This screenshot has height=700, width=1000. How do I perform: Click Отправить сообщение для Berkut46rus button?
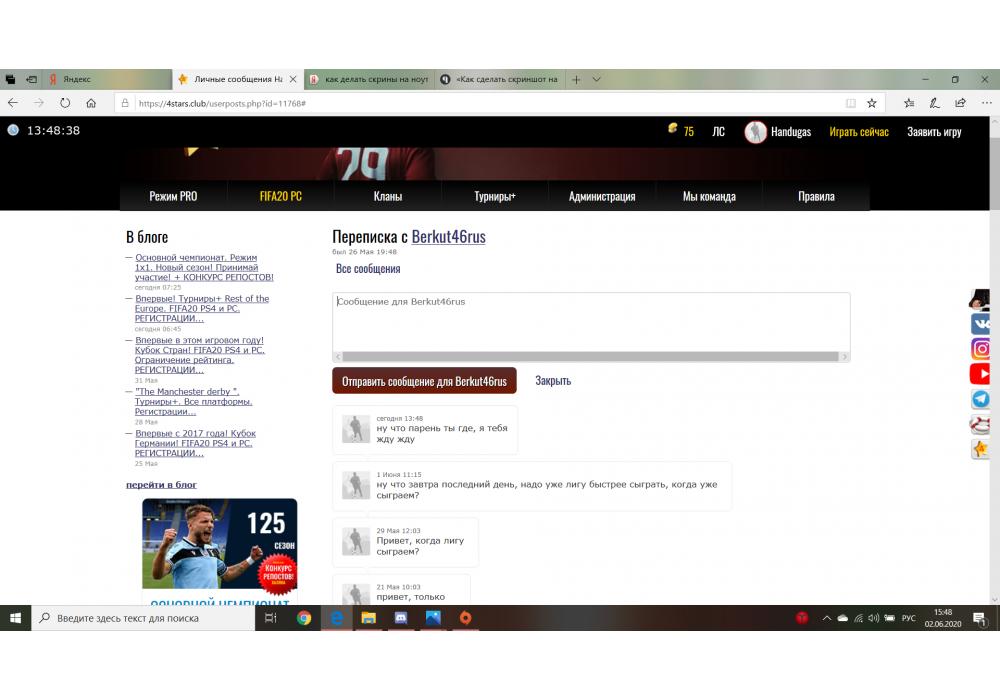(424, 381)
